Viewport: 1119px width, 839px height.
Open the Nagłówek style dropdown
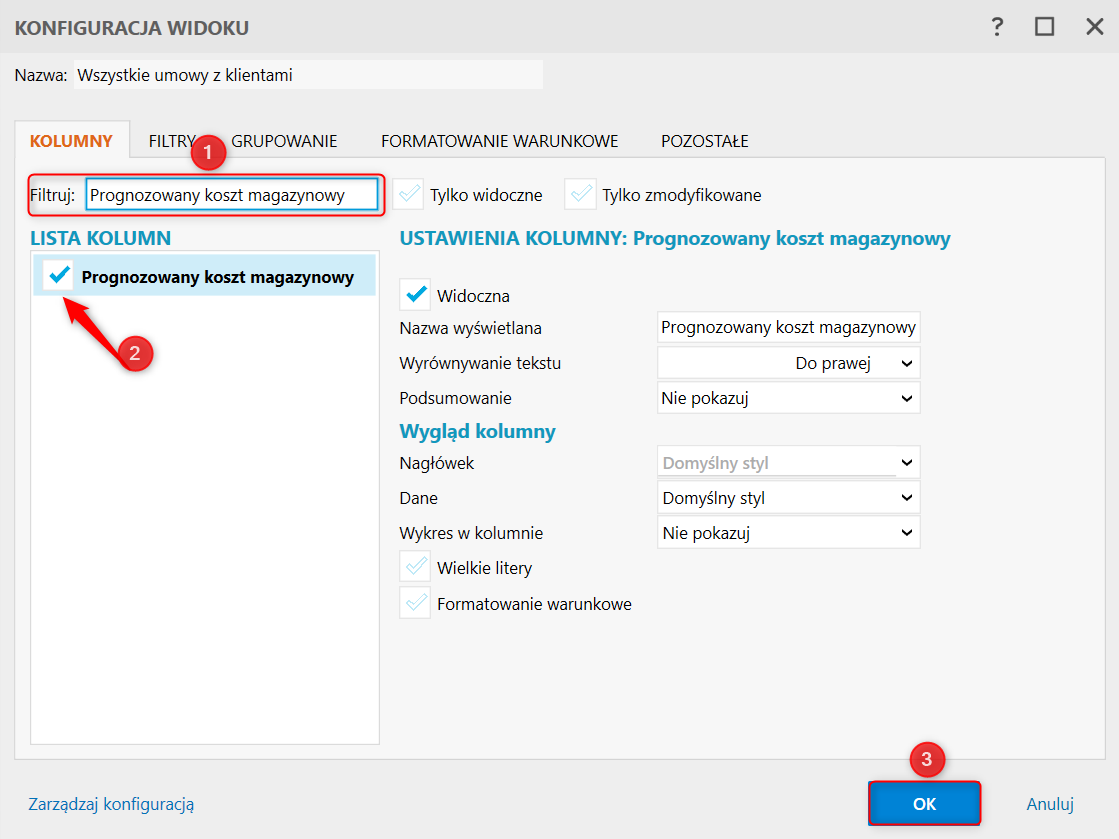pyautogui.click(x=788, y=463)
